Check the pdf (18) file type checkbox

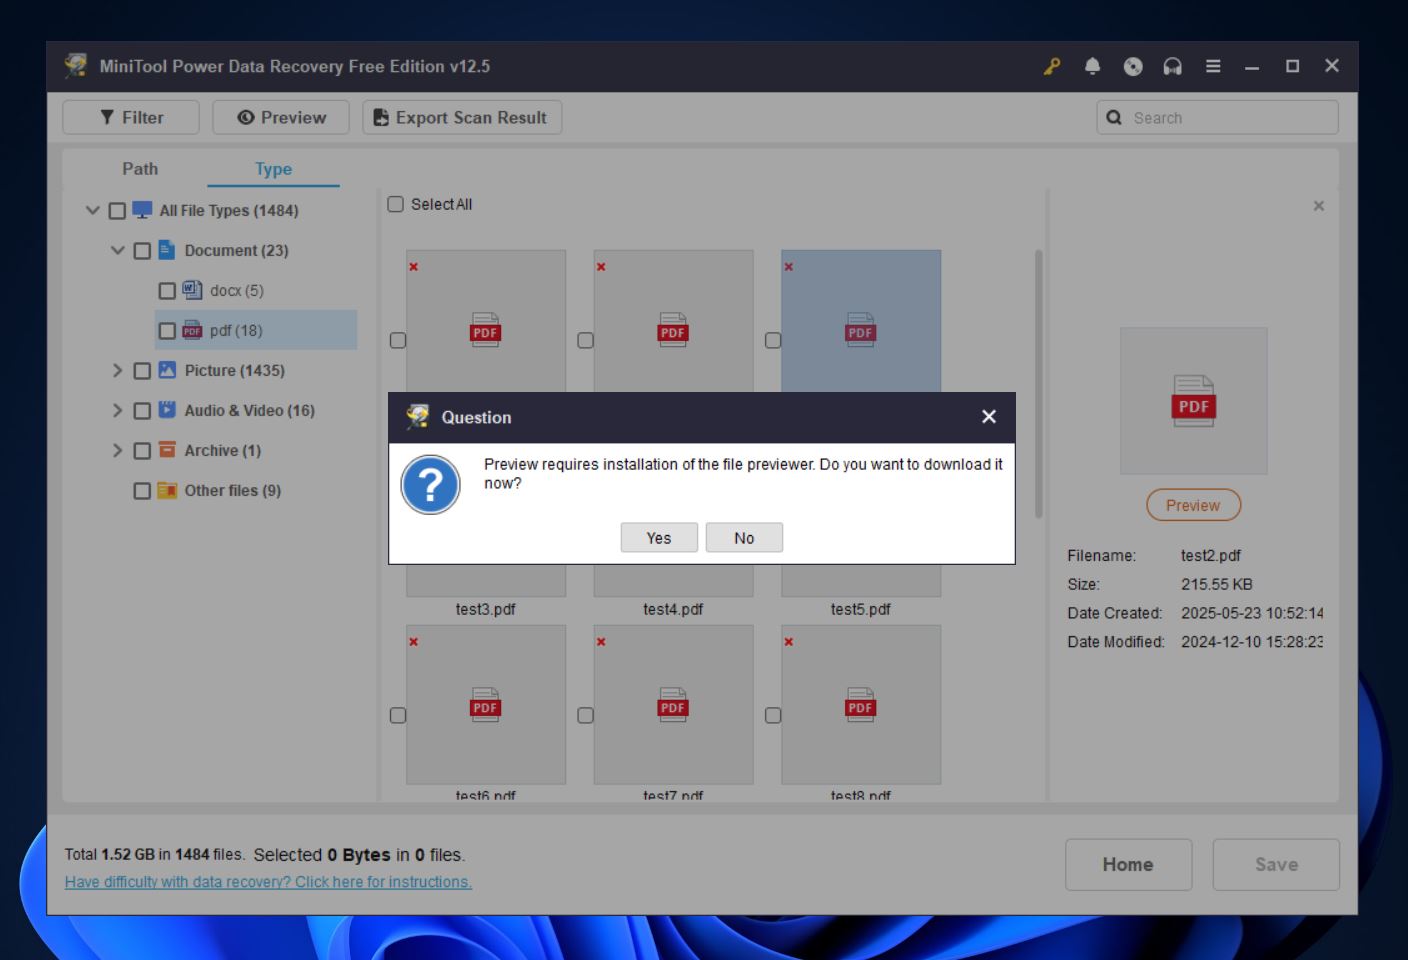point(167,330)
